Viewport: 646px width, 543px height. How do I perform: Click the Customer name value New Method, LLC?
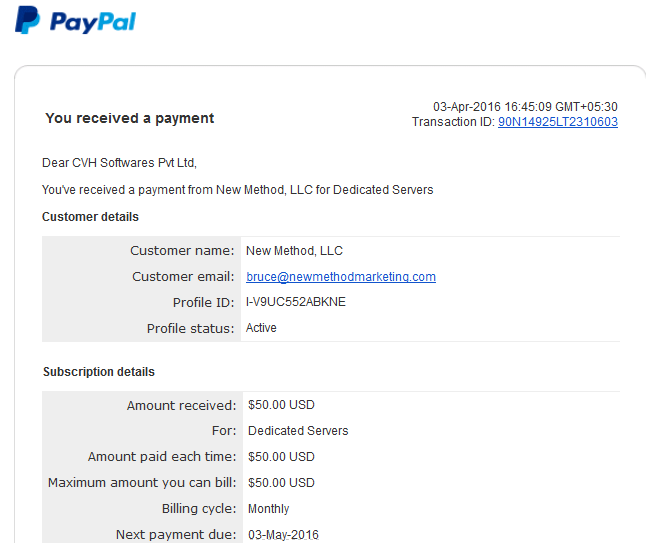coord(294,250)
